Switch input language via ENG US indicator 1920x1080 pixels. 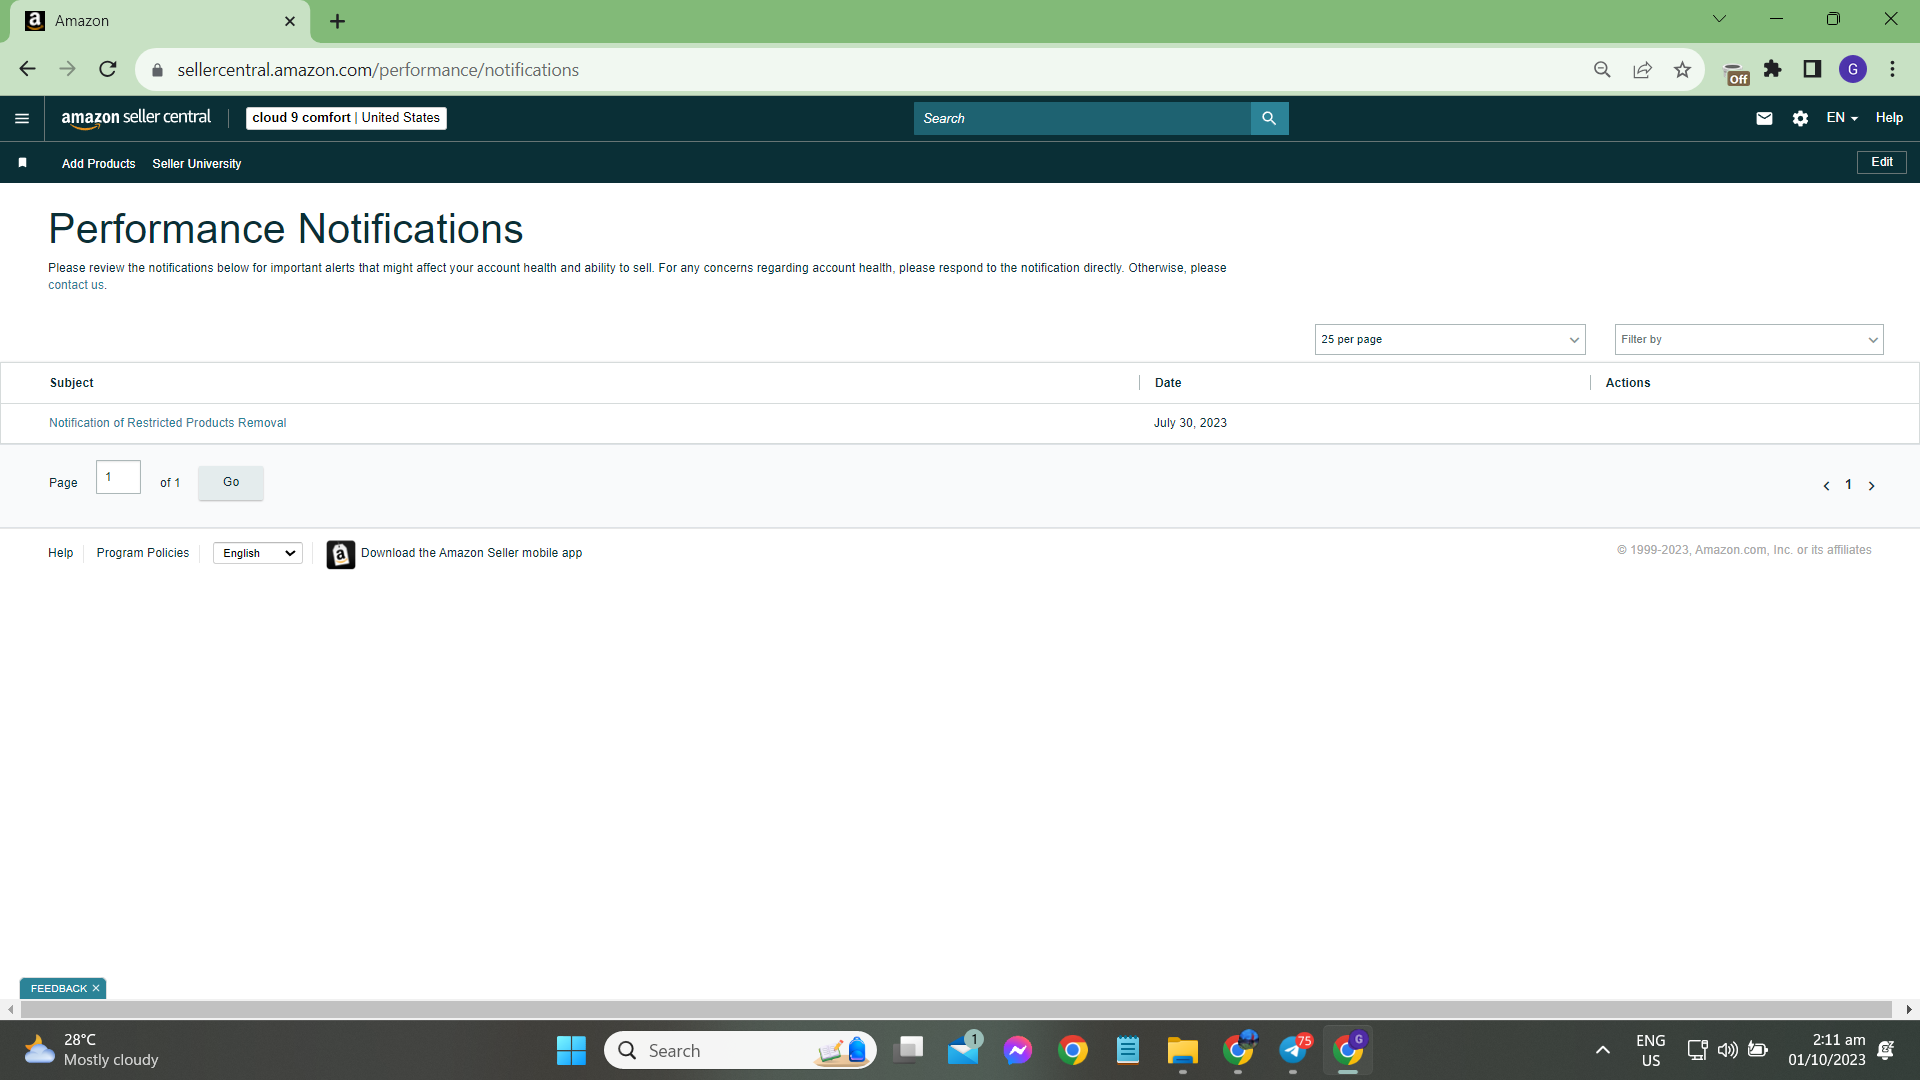pyautogui.click(x=1651, y=1050)
